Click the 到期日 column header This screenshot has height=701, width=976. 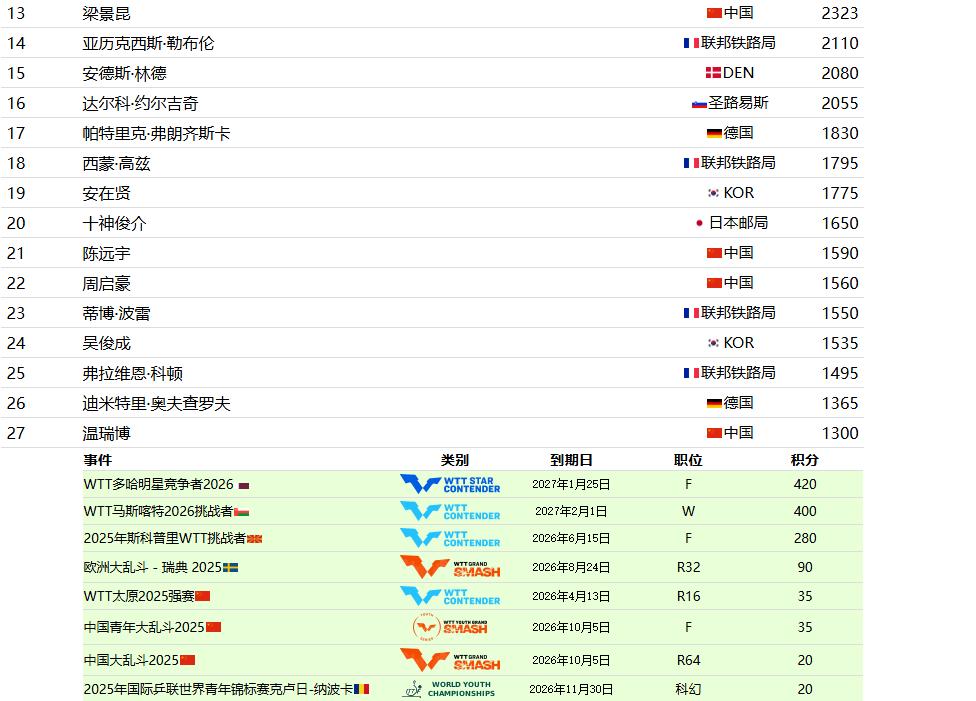point(571,460)
